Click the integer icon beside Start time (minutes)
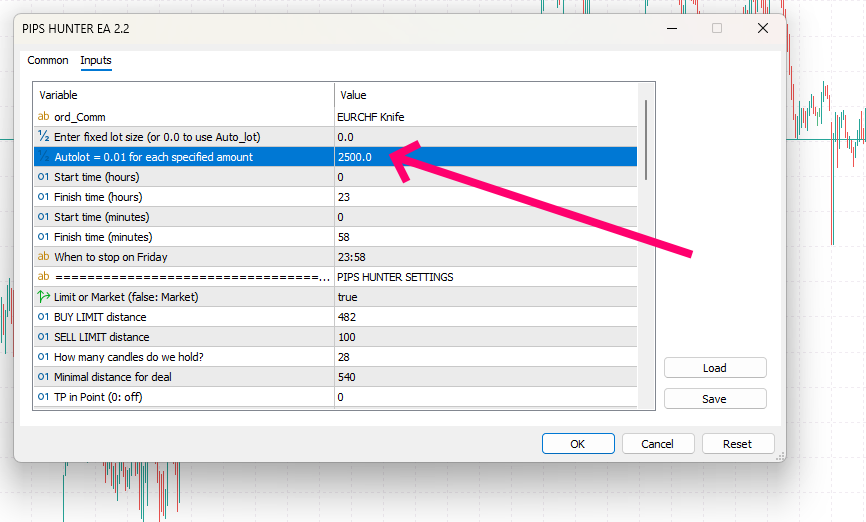866x522 pixels. pos(43,217)
